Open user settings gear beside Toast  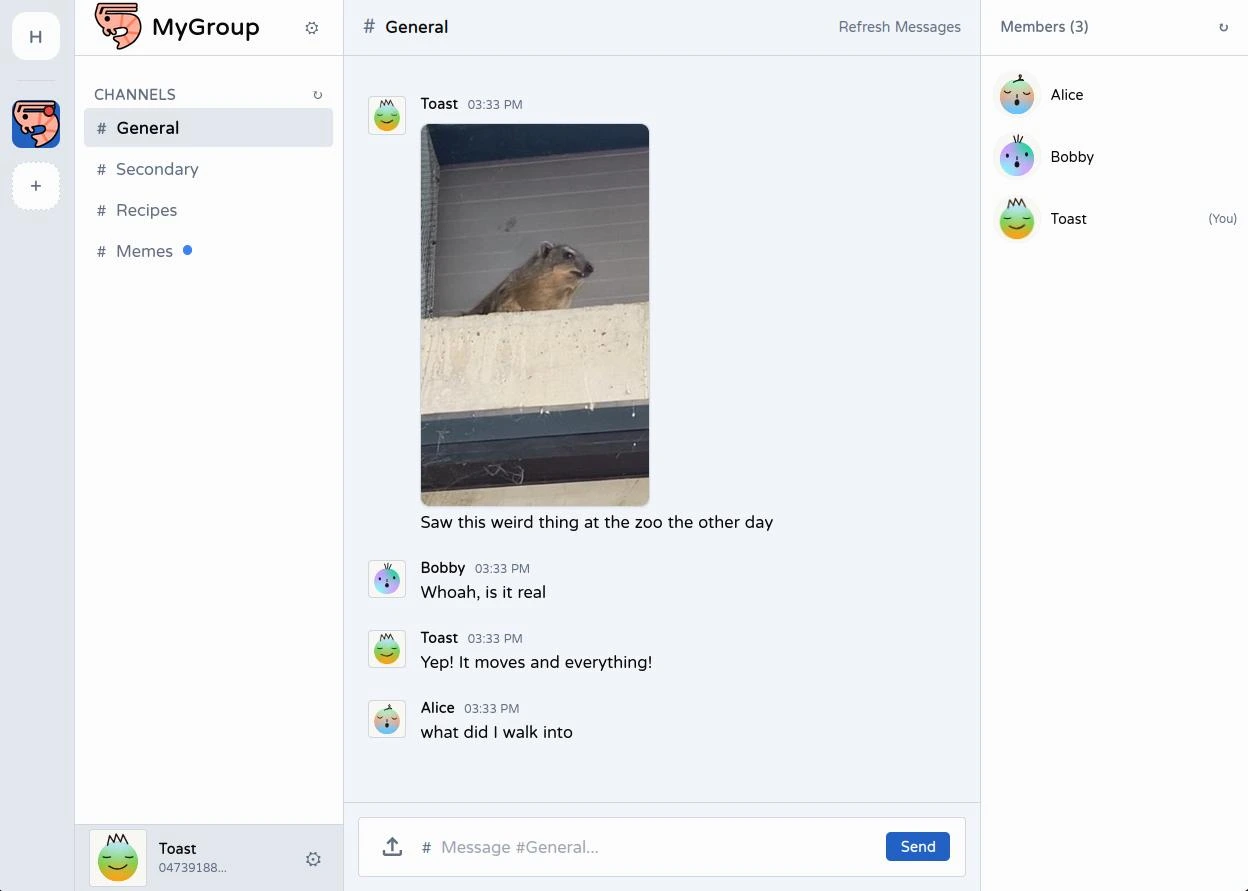point(313,859)
